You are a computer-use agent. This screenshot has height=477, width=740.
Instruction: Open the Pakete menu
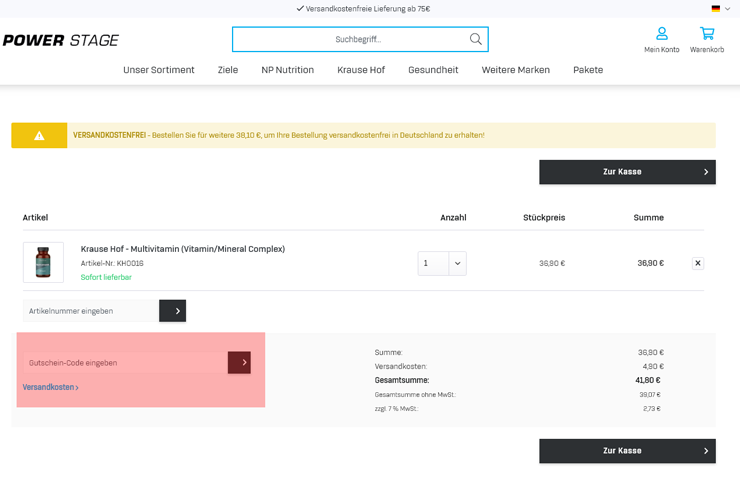tap(588, 70)
